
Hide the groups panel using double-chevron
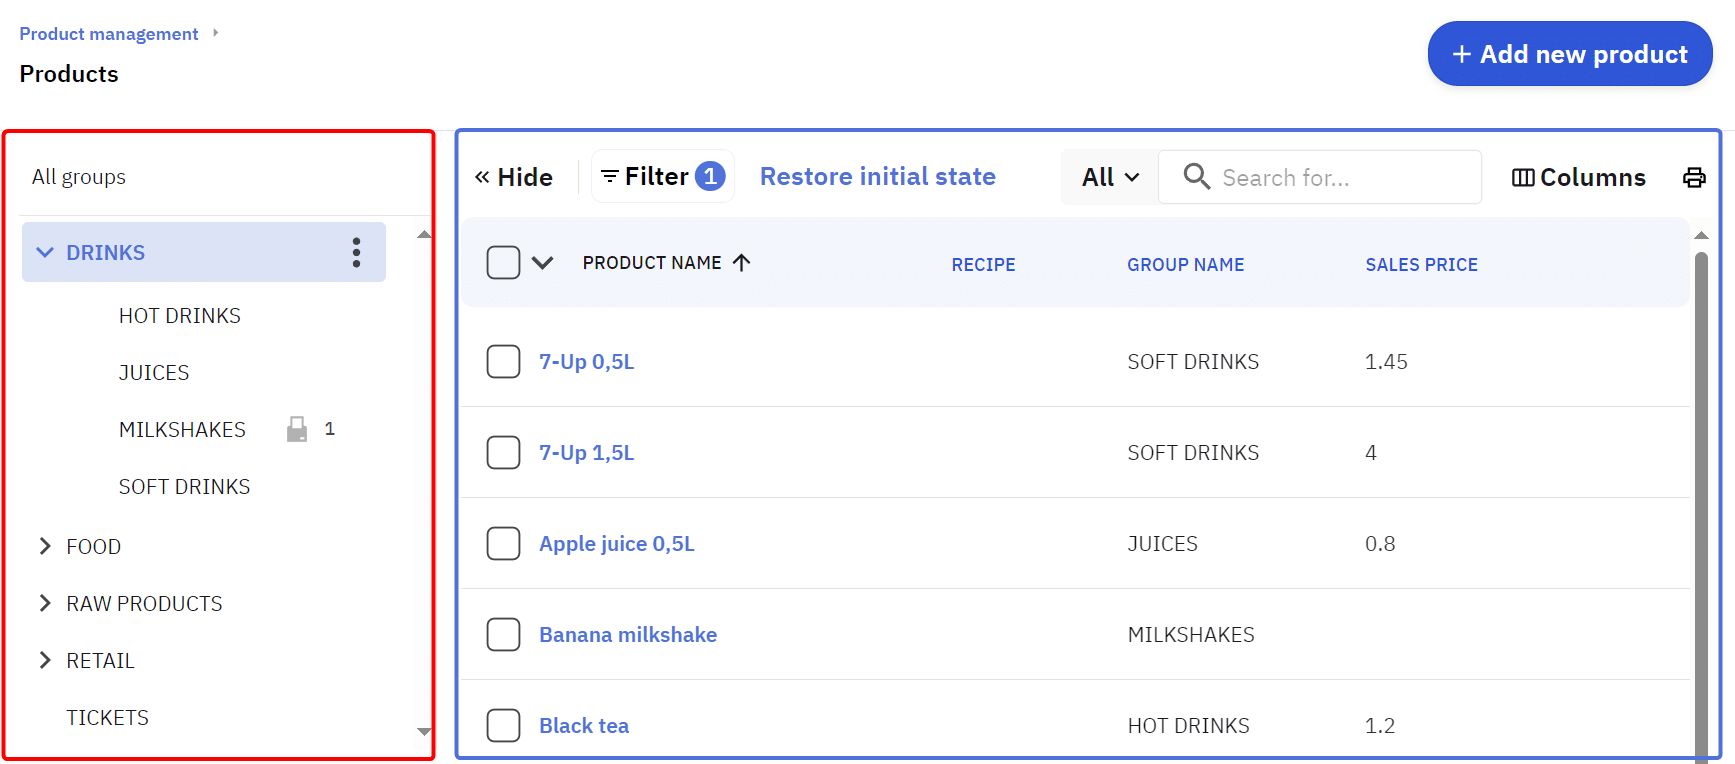pos(482,177)
